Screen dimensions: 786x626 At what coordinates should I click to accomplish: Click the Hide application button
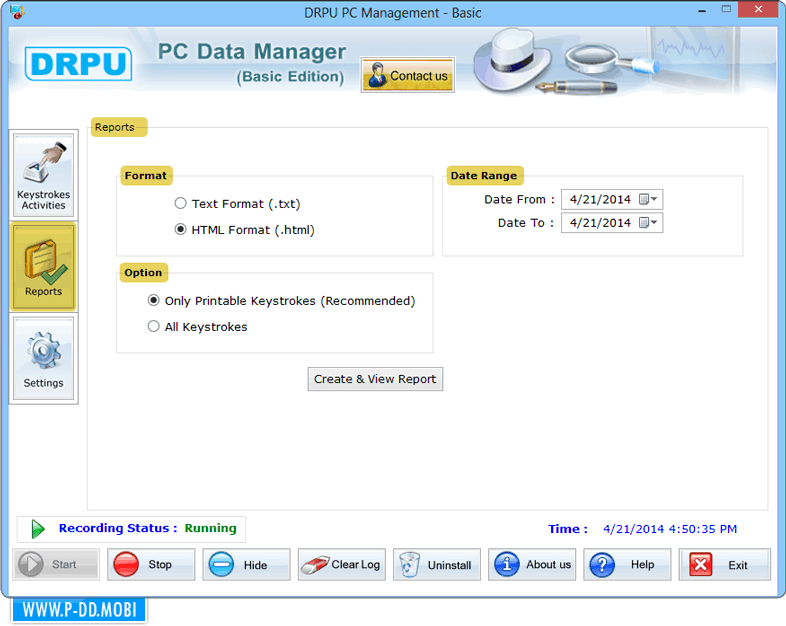pos(246,565)
